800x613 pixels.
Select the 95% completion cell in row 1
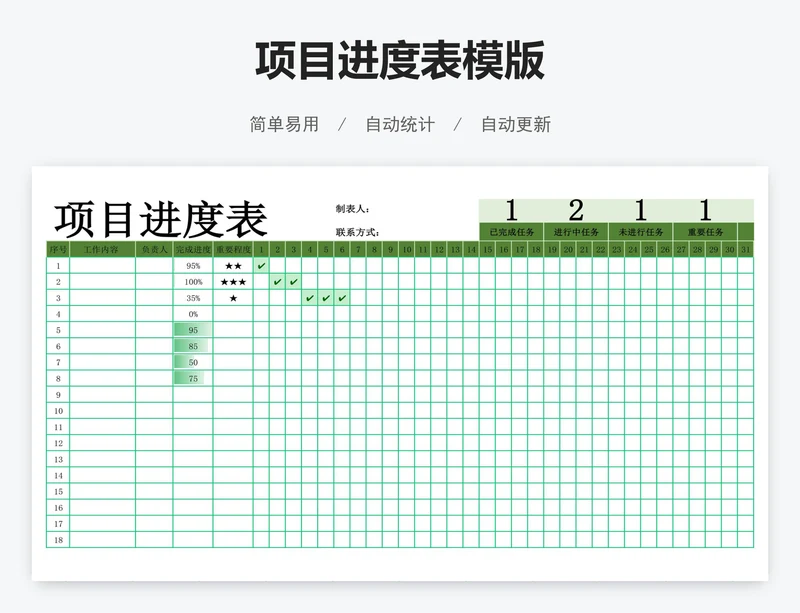click(x=193, y=266)
